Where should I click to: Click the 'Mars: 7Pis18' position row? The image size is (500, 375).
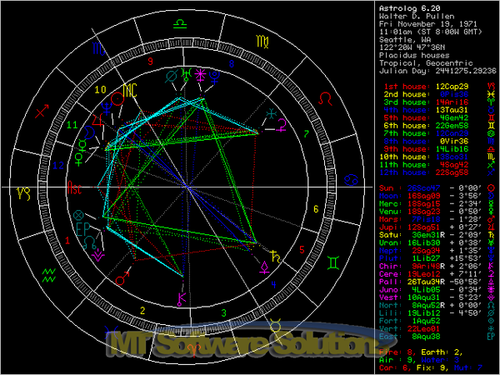coord(437,219)
